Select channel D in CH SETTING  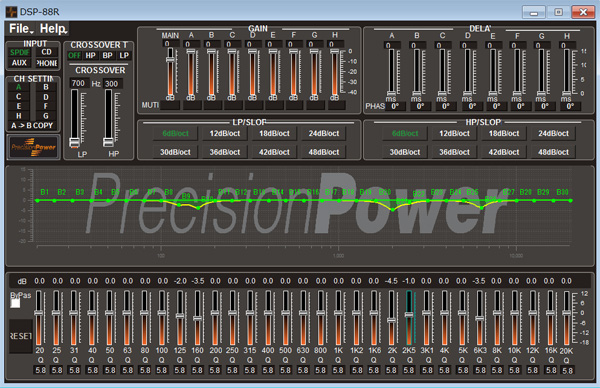pos(46,97)
